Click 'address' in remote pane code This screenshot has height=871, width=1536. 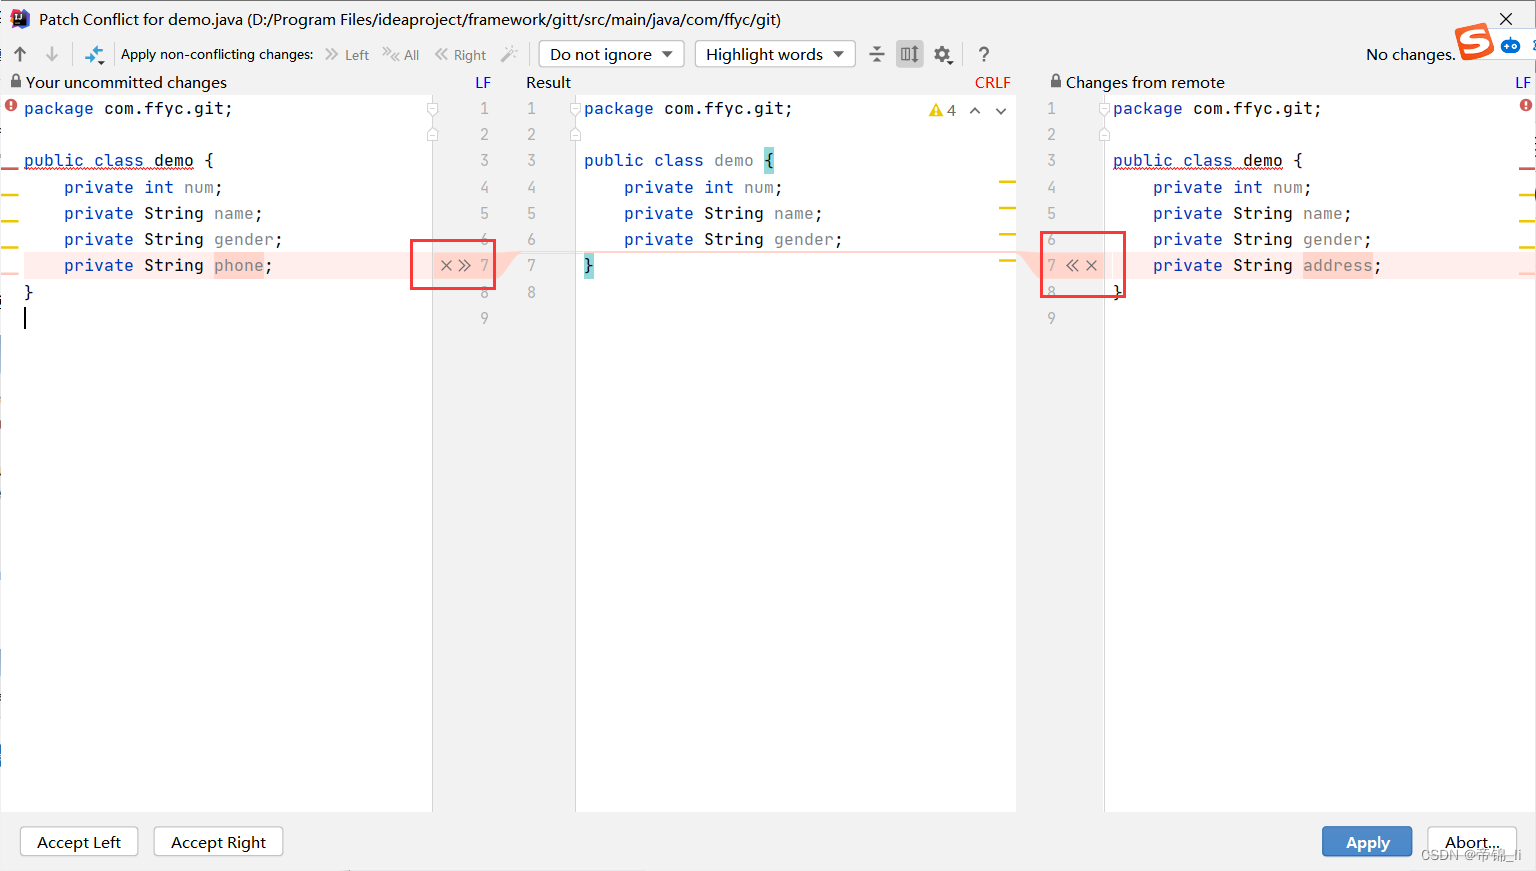point(1338,265)
